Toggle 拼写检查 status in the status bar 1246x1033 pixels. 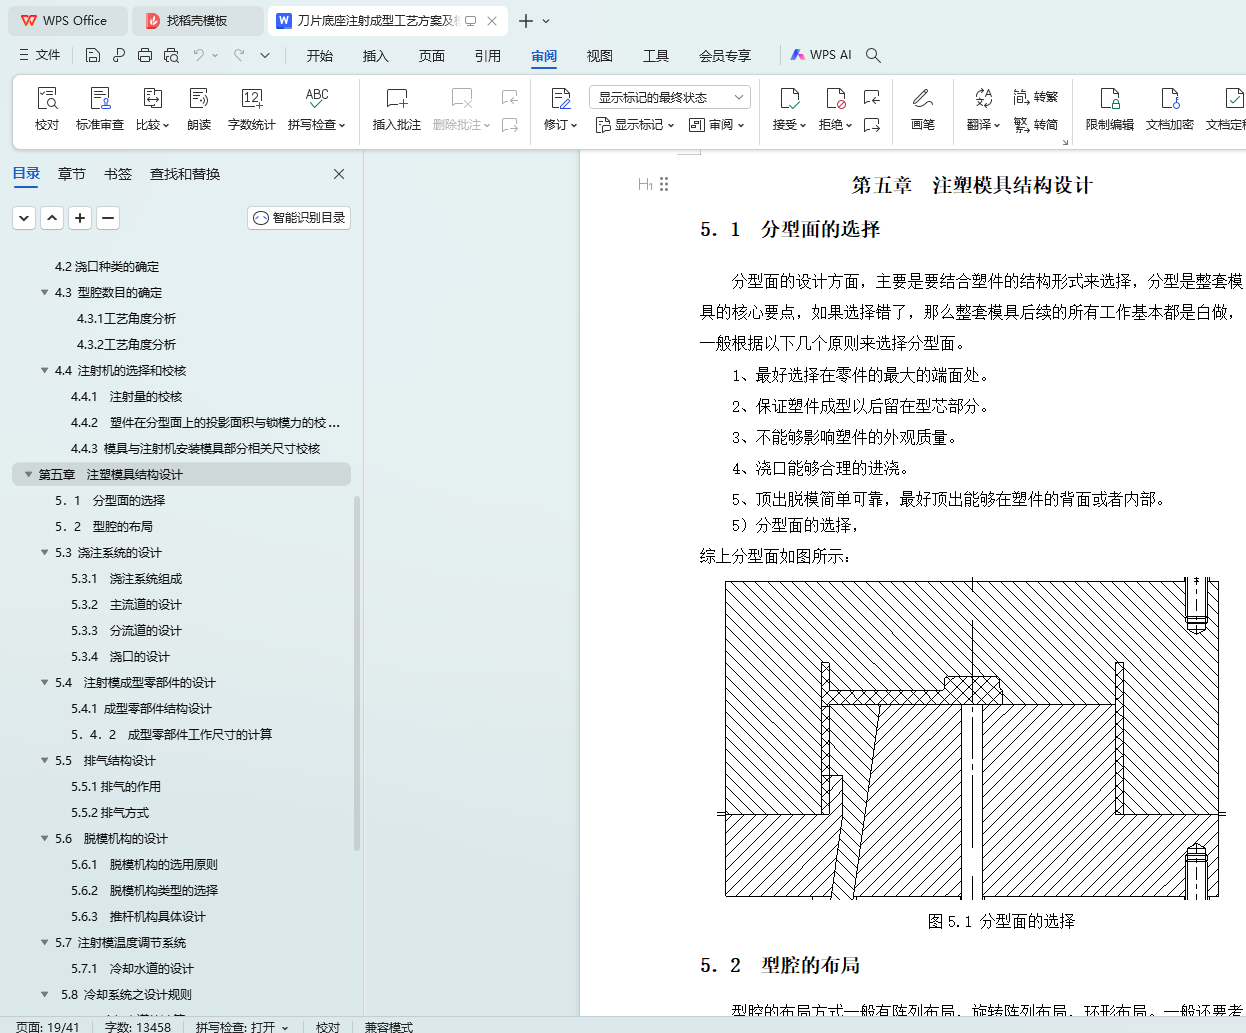point(242,1026)
